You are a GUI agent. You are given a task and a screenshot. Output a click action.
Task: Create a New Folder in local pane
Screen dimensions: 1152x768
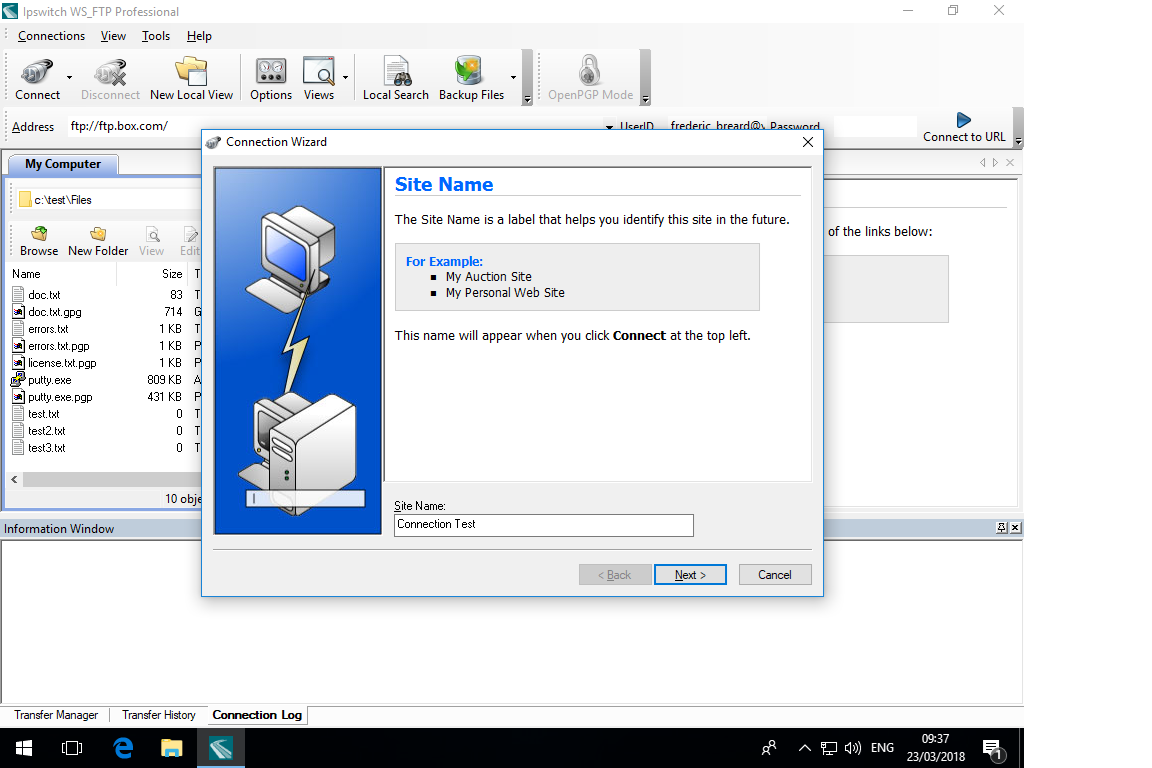[x=98, y=240]
